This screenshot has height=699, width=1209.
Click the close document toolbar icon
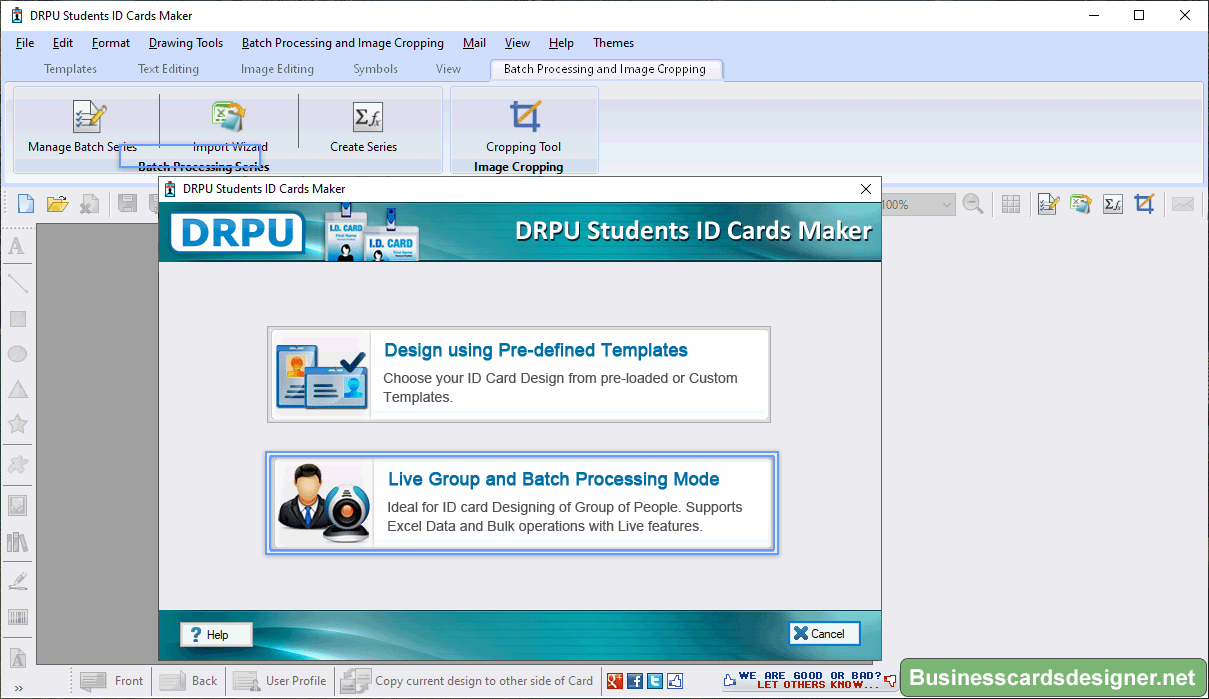pyautogui.click(x=90, y=204)
